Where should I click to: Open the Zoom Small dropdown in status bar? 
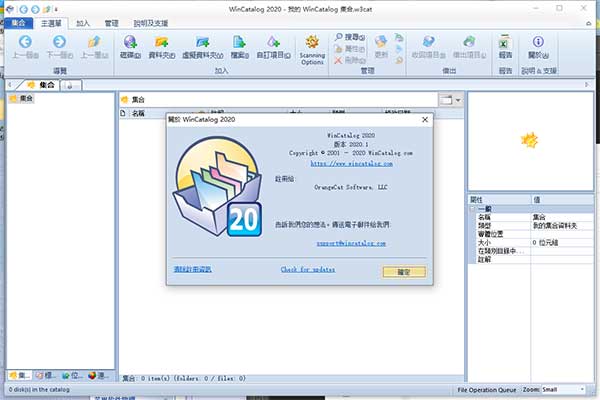click(x=563, y=390)
